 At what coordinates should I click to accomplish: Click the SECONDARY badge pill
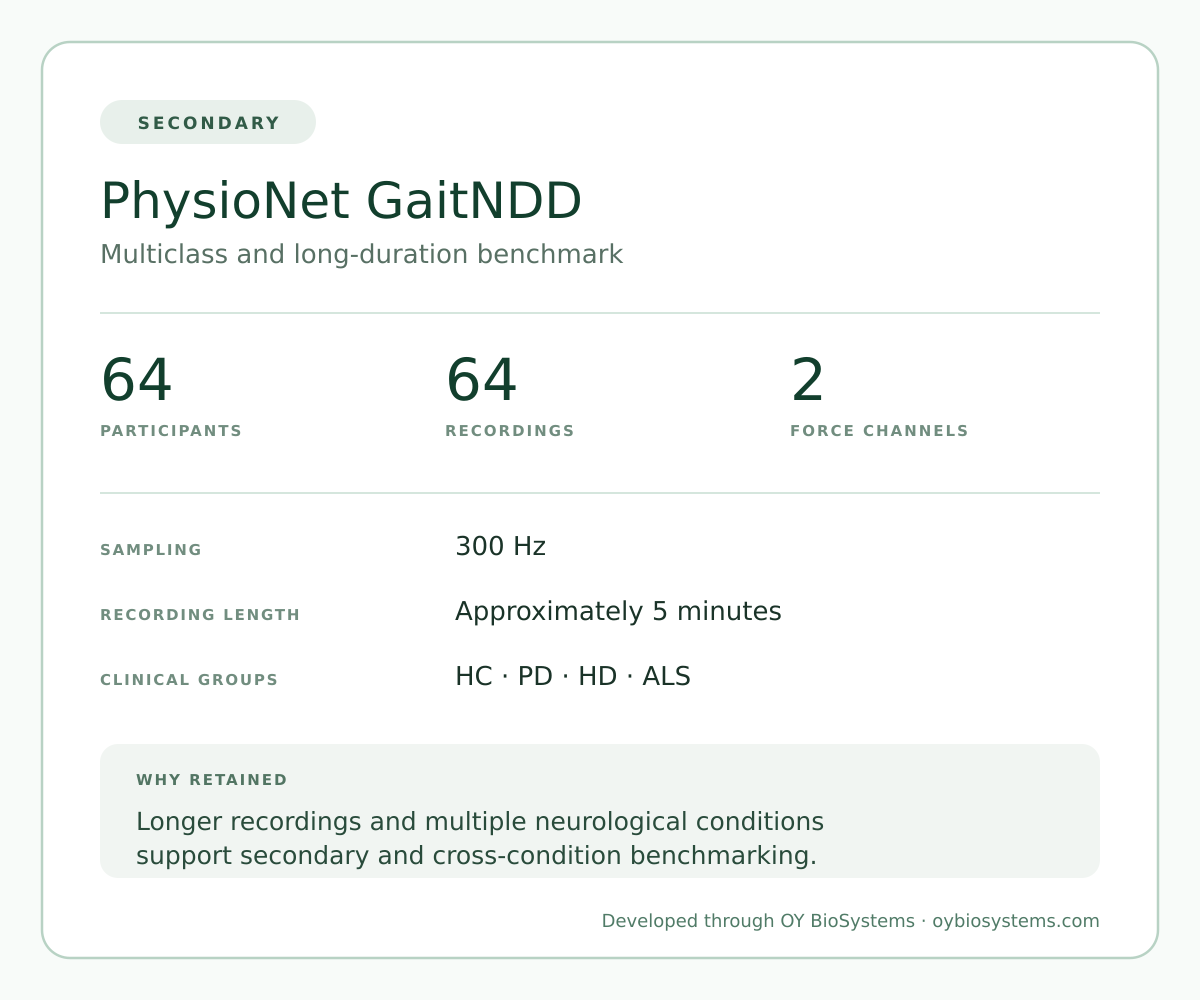(x=208, y=122)
